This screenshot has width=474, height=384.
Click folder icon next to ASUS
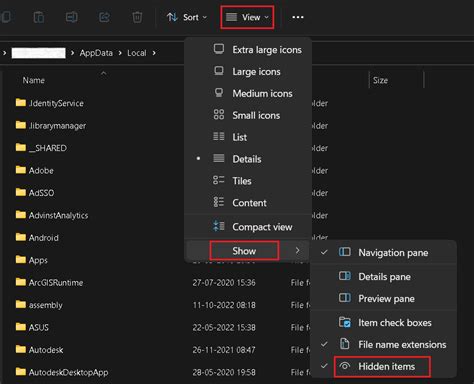click(x=21, y=327)
